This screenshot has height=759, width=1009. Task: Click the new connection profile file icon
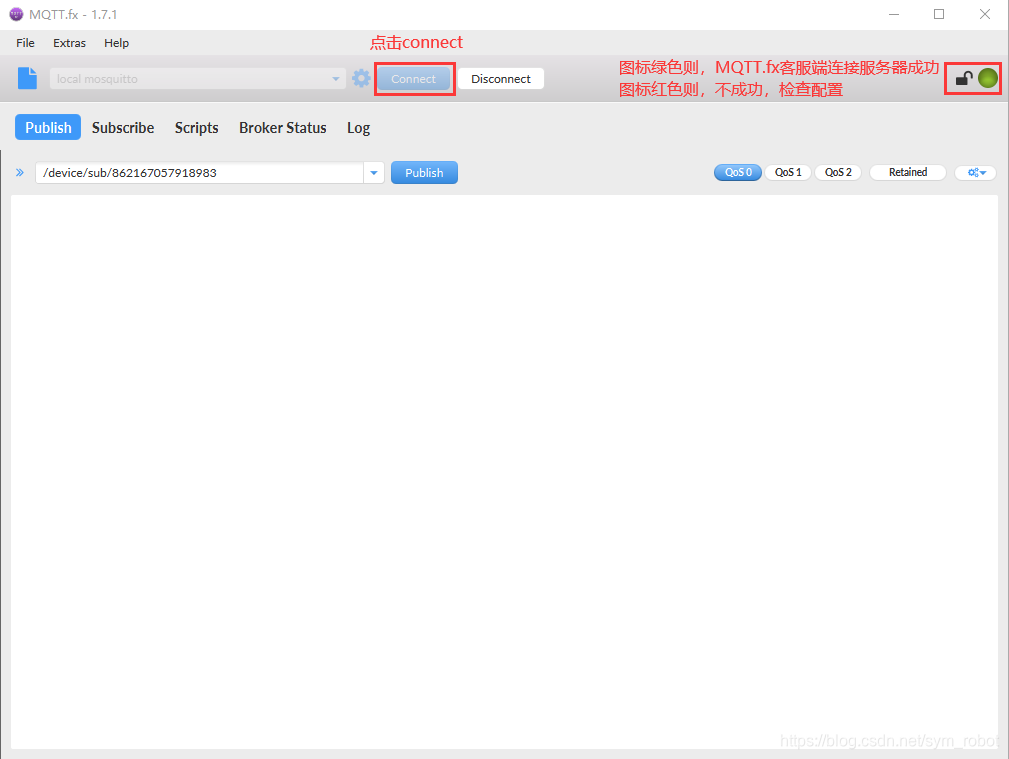pyautogui.click(x=27, y=79)
